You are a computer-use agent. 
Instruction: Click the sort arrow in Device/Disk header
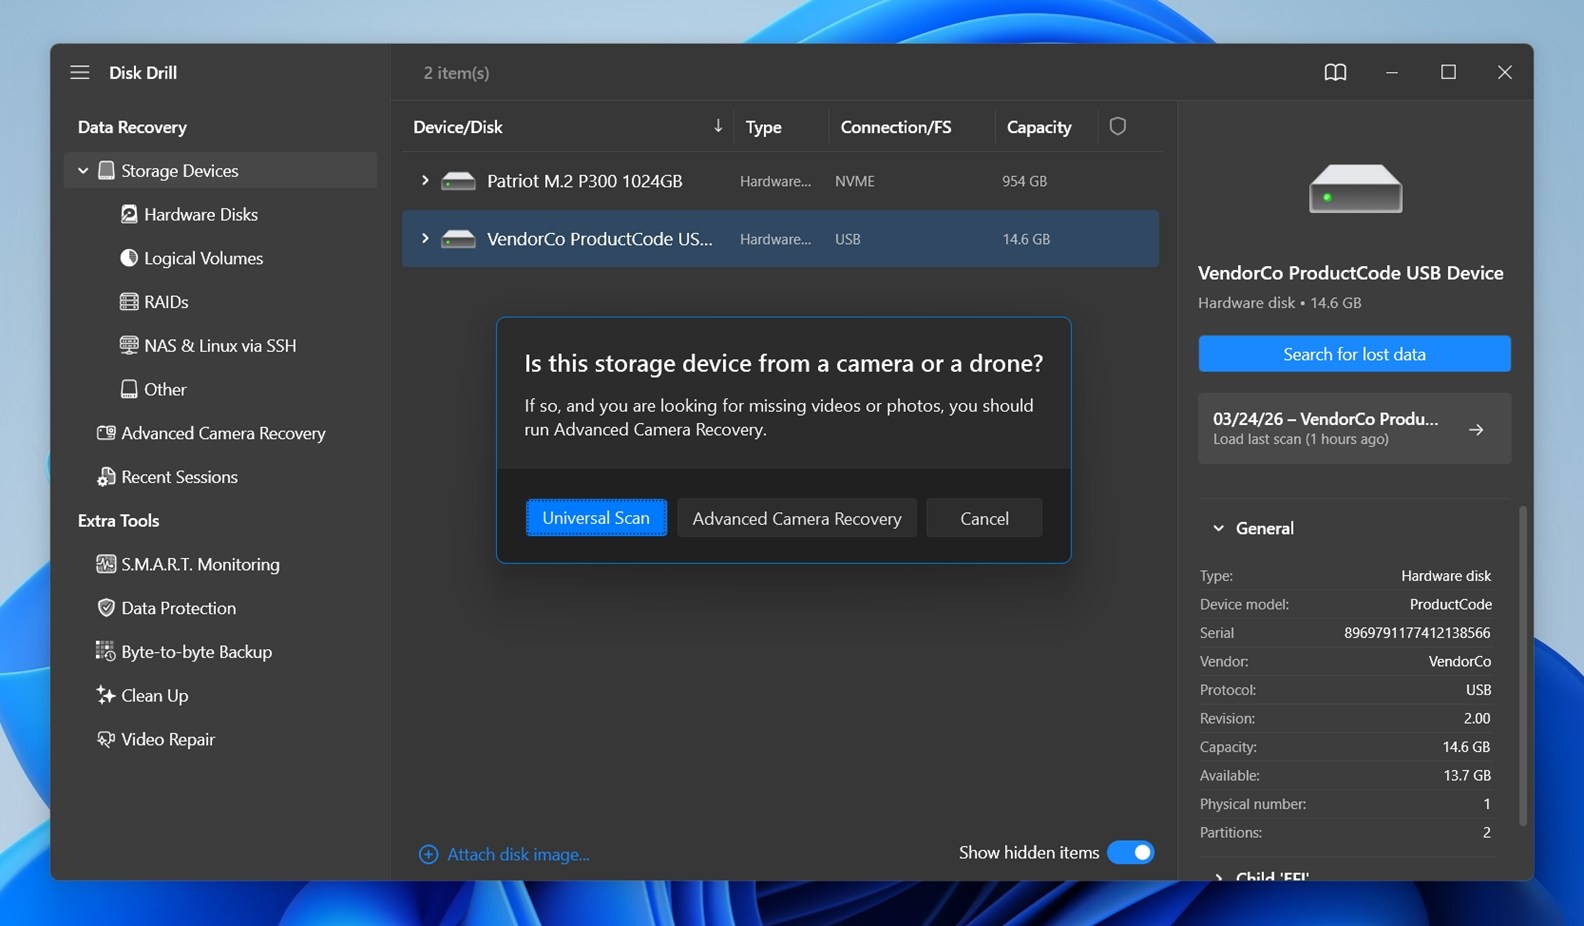click(x=717, y=126)
